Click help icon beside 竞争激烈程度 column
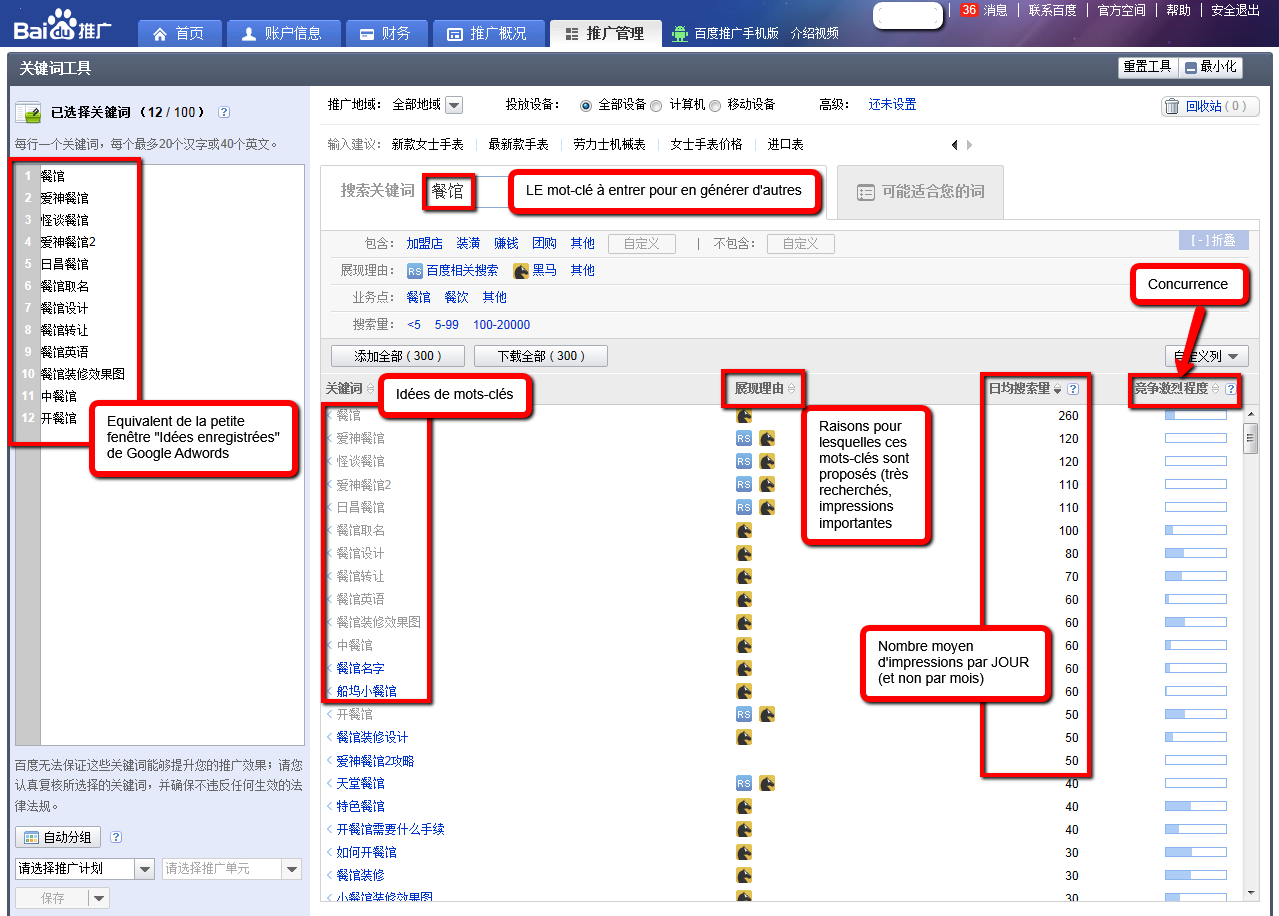The width and height of the screenshot is (1279, 916). tap(1231, 389)
